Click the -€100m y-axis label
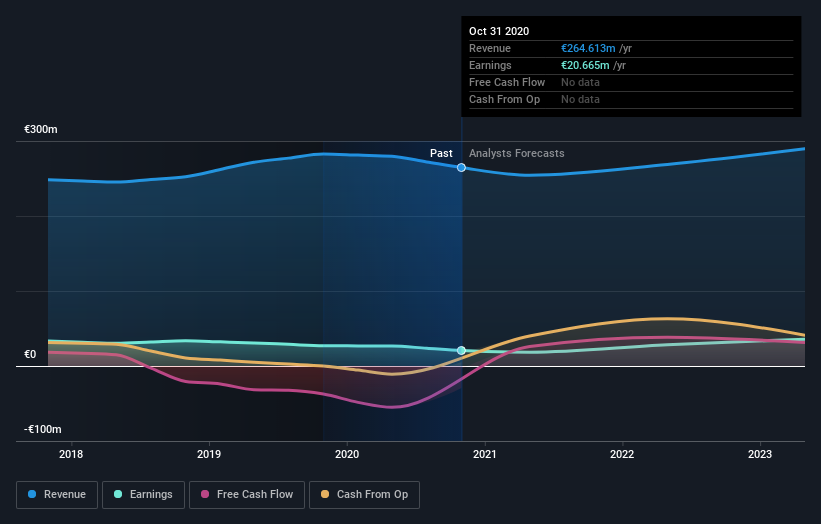 [x=42, y=429]
